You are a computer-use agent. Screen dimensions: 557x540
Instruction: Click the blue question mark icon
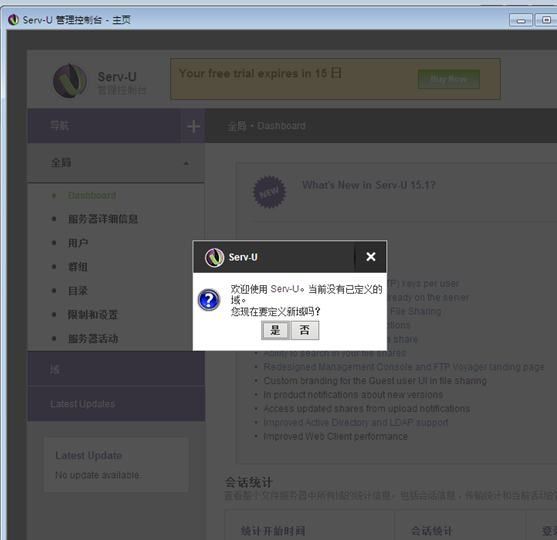pos(209,299)
